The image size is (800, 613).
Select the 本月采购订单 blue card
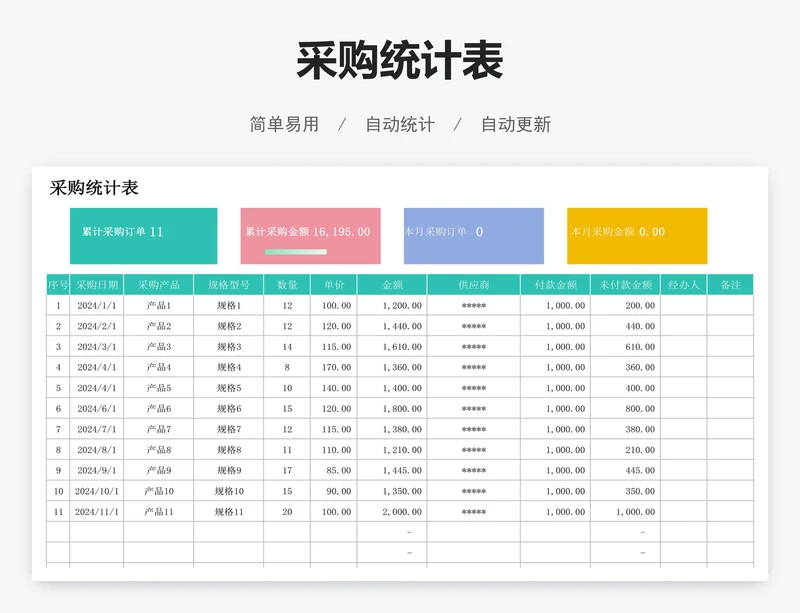tap(473, 236)
